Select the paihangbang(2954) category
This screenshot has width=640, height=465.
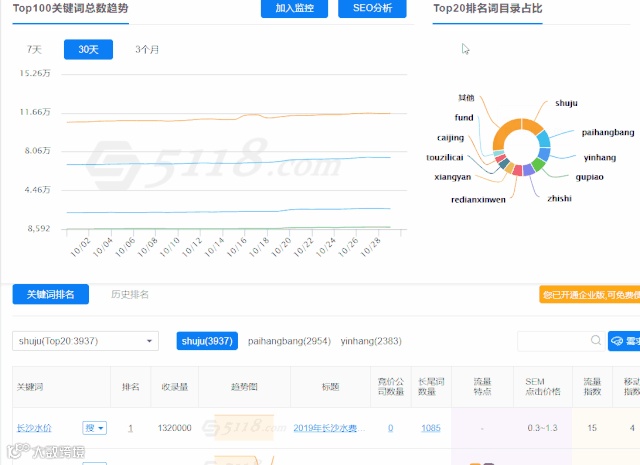(289, 341)
